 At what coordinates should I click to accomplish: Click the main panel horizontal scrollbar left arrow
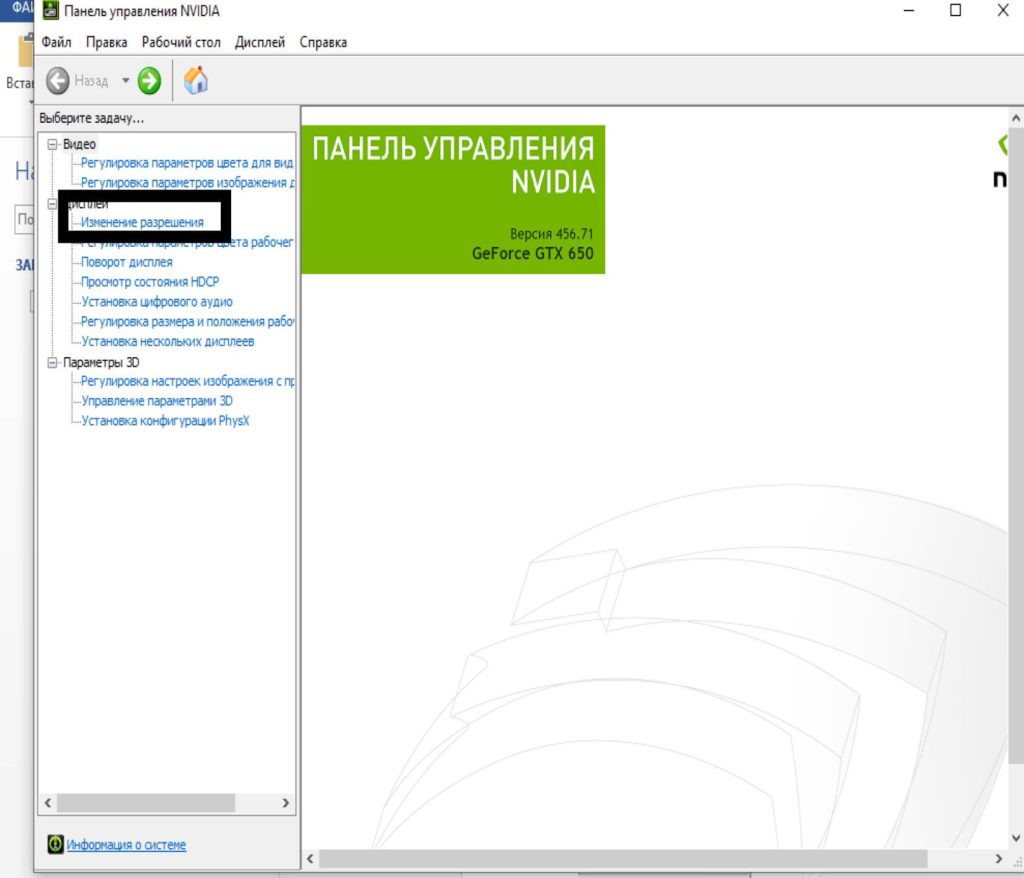310,859
